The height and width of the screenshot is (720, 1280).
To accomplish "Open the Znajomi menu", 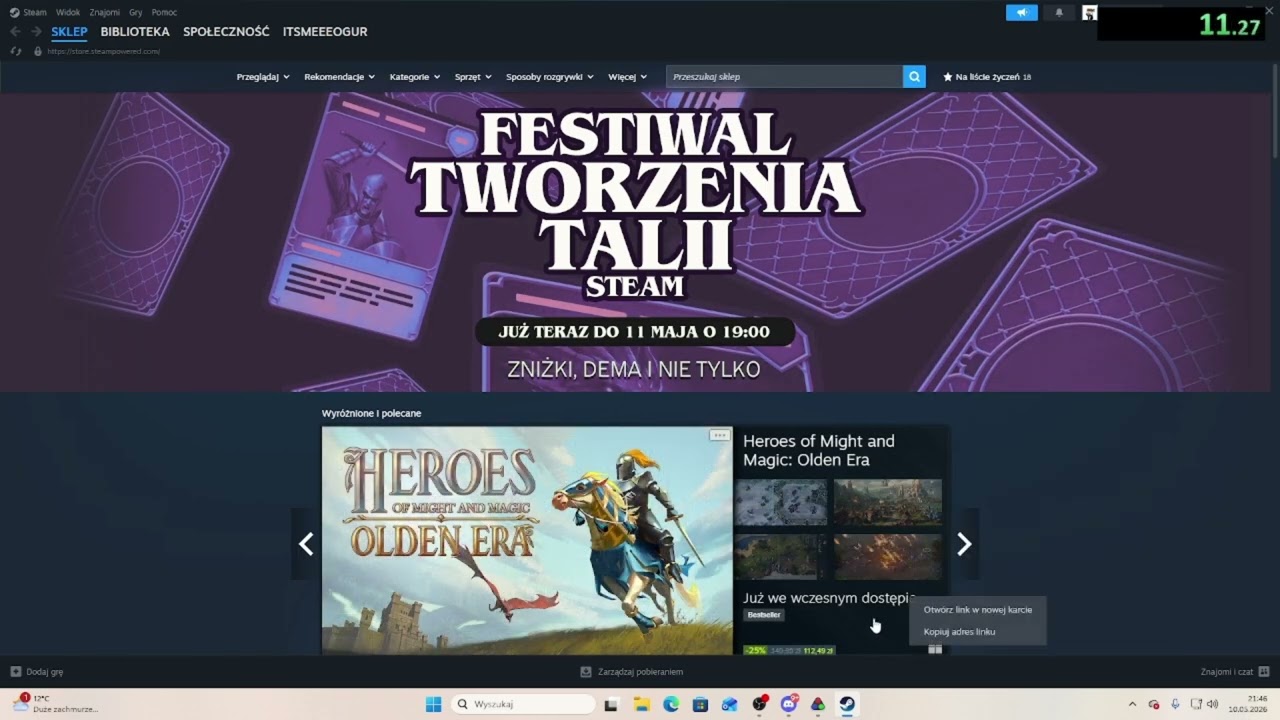I will 105,12.
